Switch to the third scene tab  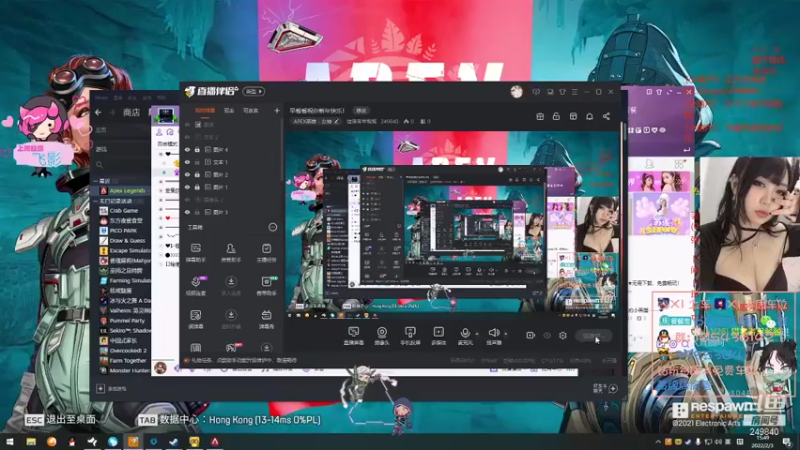pyautogui.click(x=251, y=110)
